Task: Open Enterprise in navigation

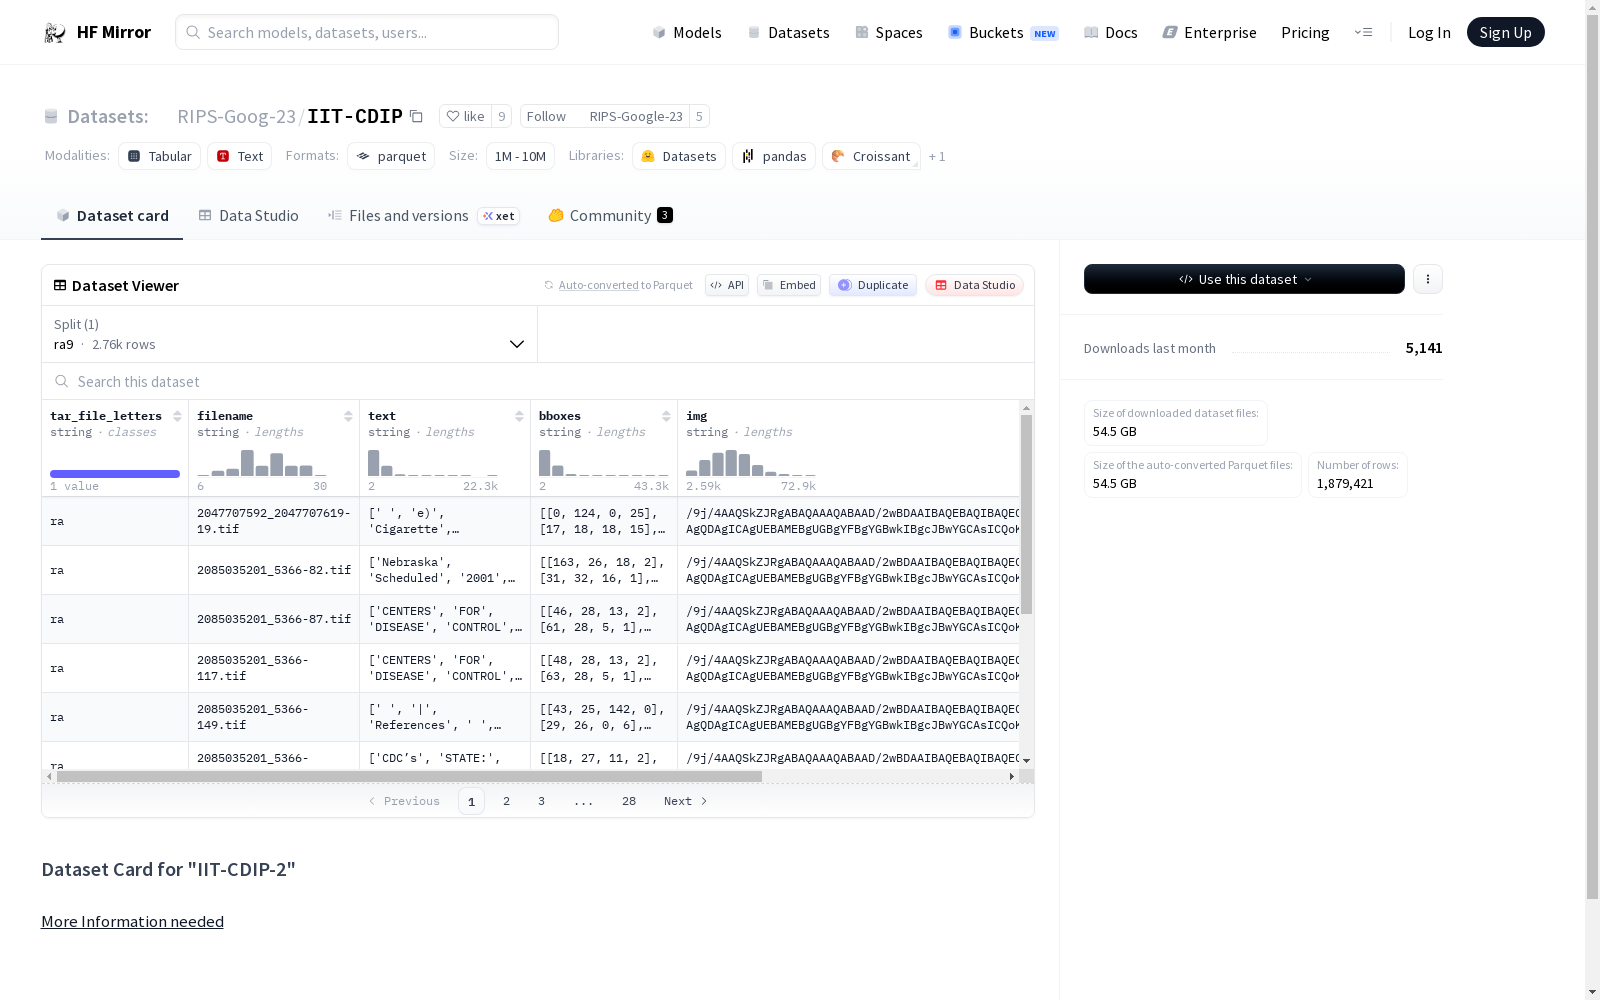Action: point(1210,33)
